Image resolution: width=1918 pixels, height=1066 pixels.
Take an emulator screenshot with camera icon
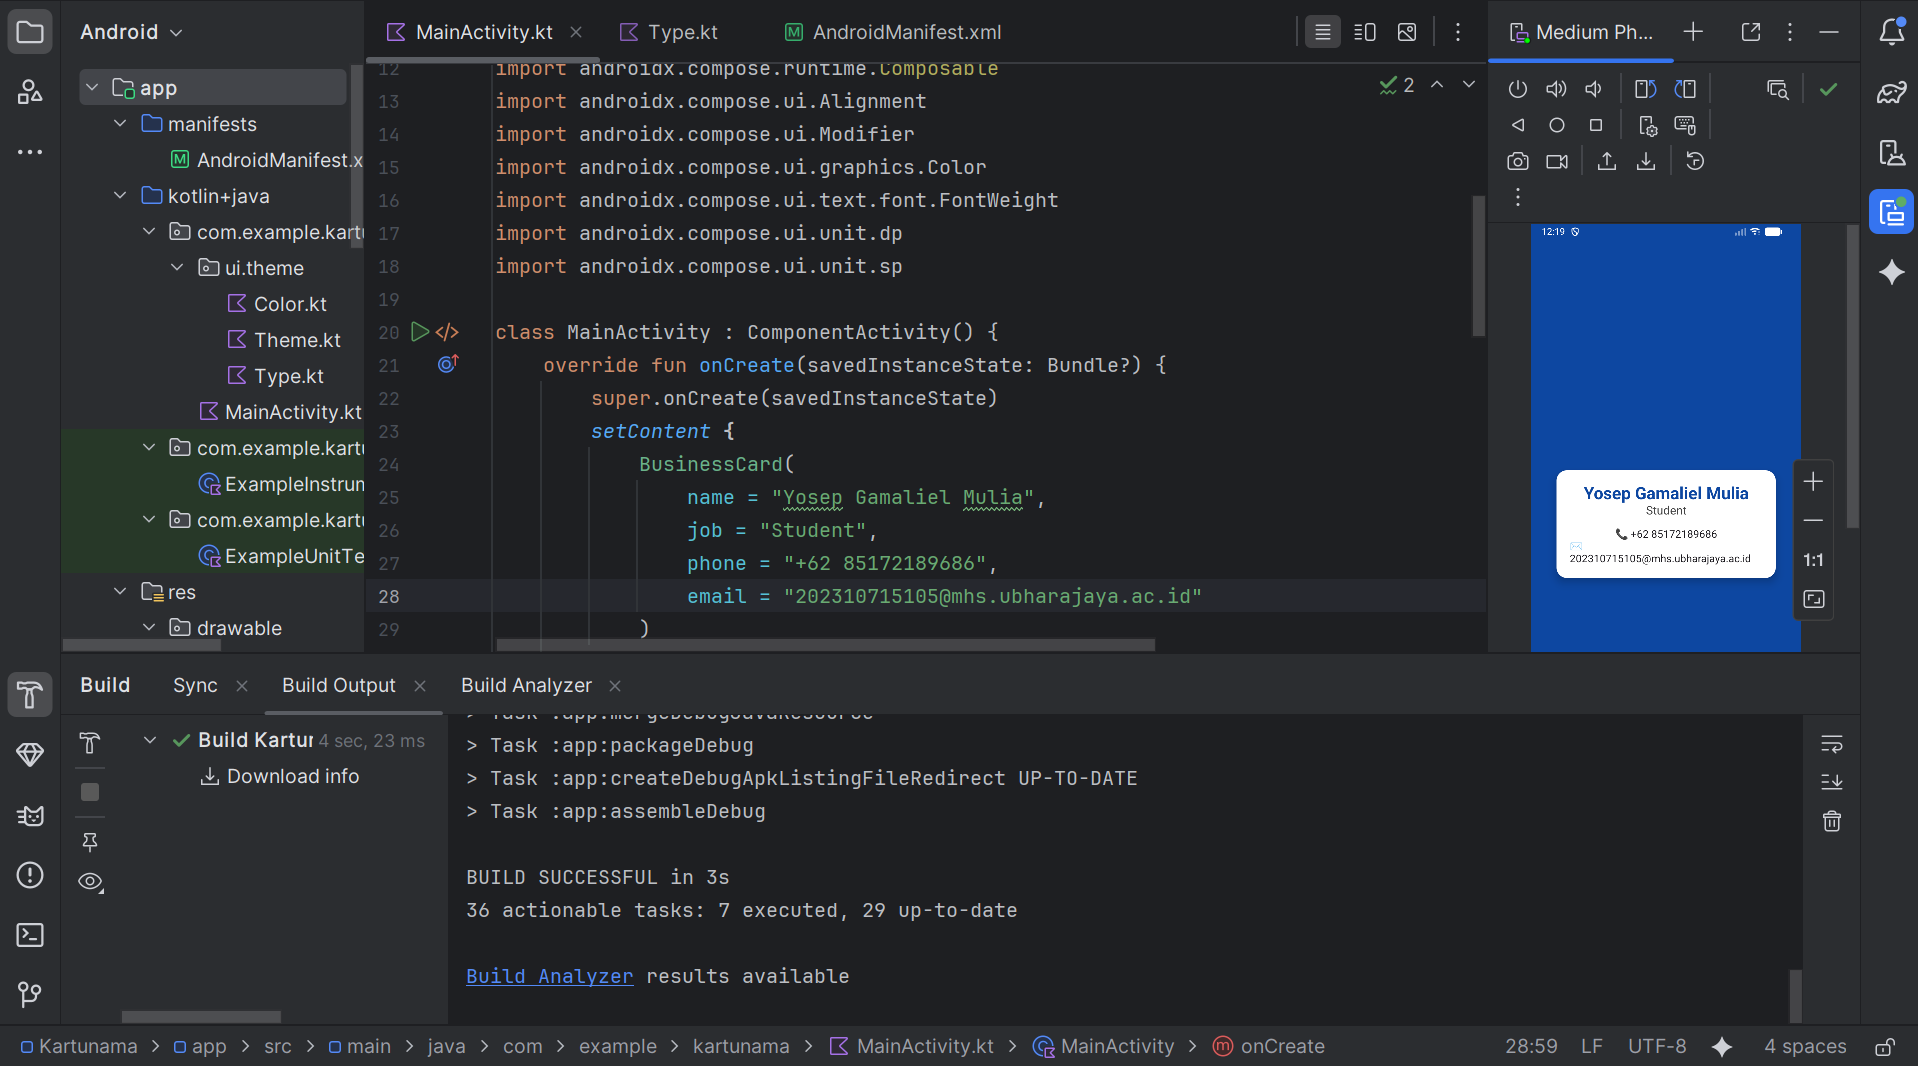[x=1517, y=161]
